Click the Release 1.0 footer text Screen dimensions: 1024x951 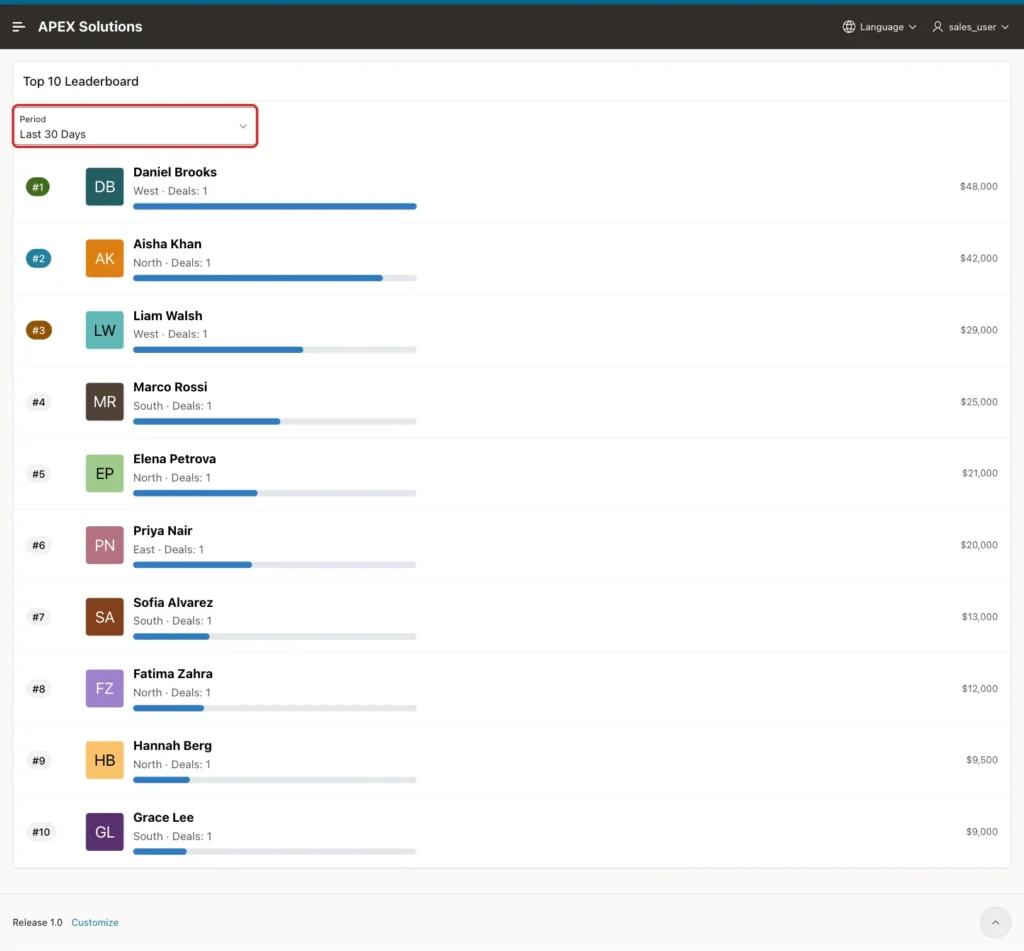(37, 922)
